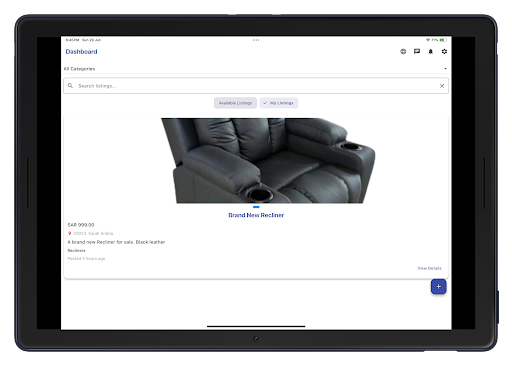Click the battery indicator in status bar
512x366 pixels.
point(443,40)
